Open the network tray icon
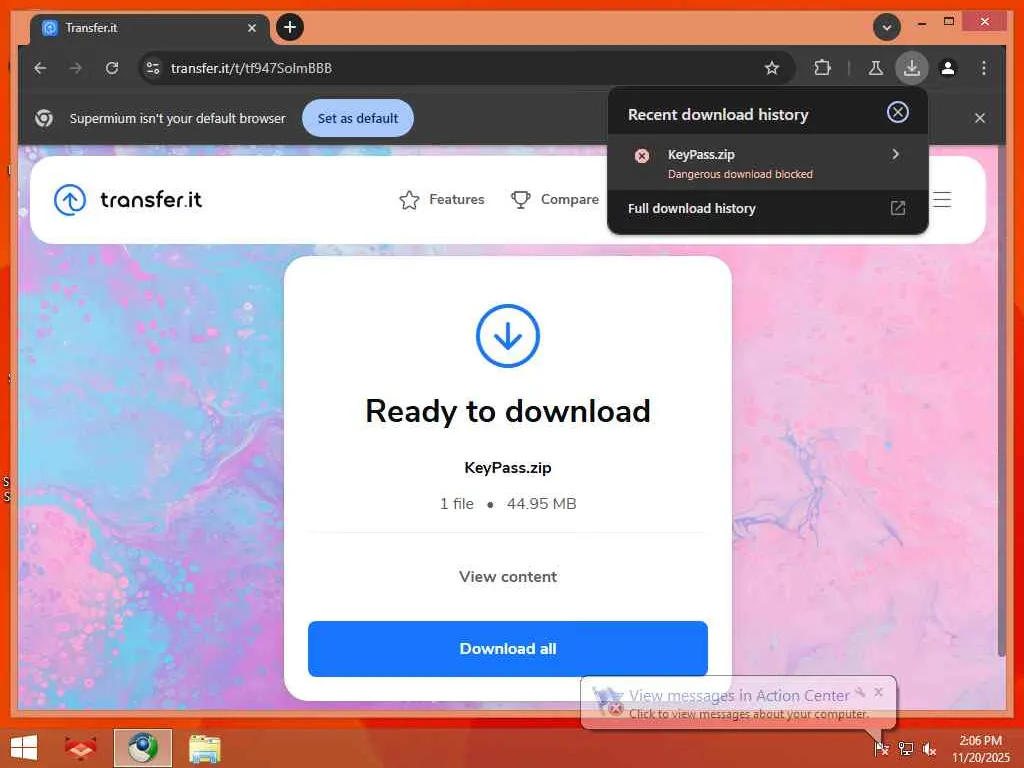Screen dimensions: 1024x768 point(906,748)
